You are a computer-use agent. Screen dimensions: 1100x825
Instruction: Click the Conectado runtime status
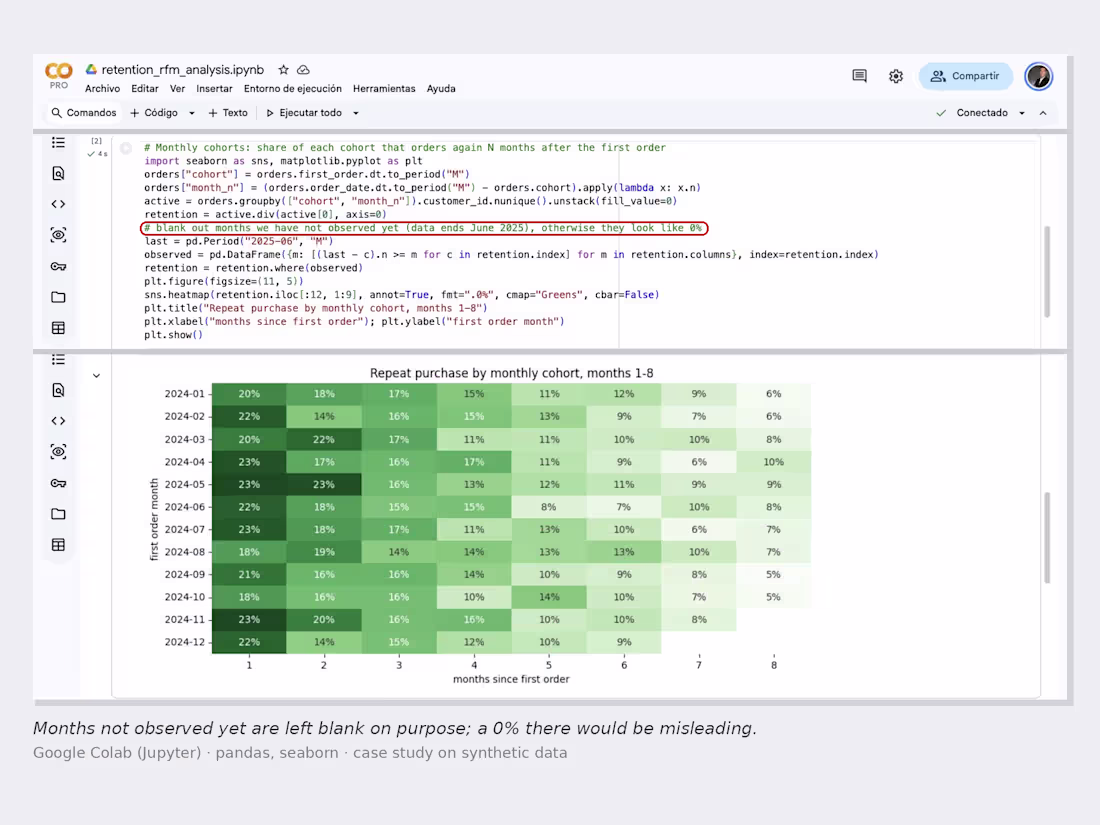pyautogui.click(x=972, y=113)
